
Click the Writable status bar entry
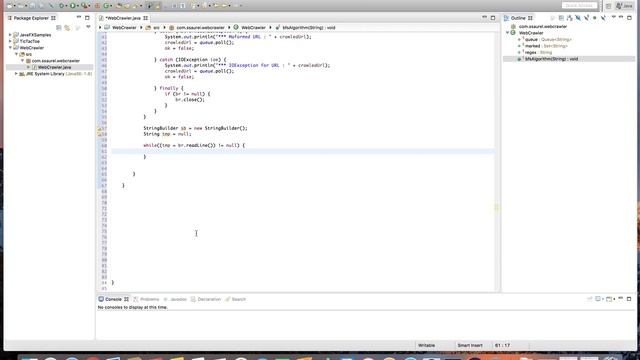427,345
